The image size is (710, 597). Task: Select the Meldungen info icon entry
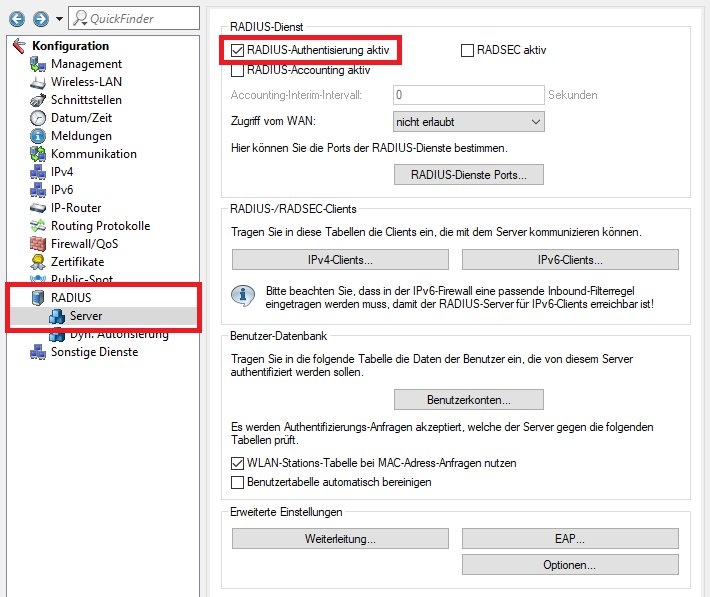[38, 136]
